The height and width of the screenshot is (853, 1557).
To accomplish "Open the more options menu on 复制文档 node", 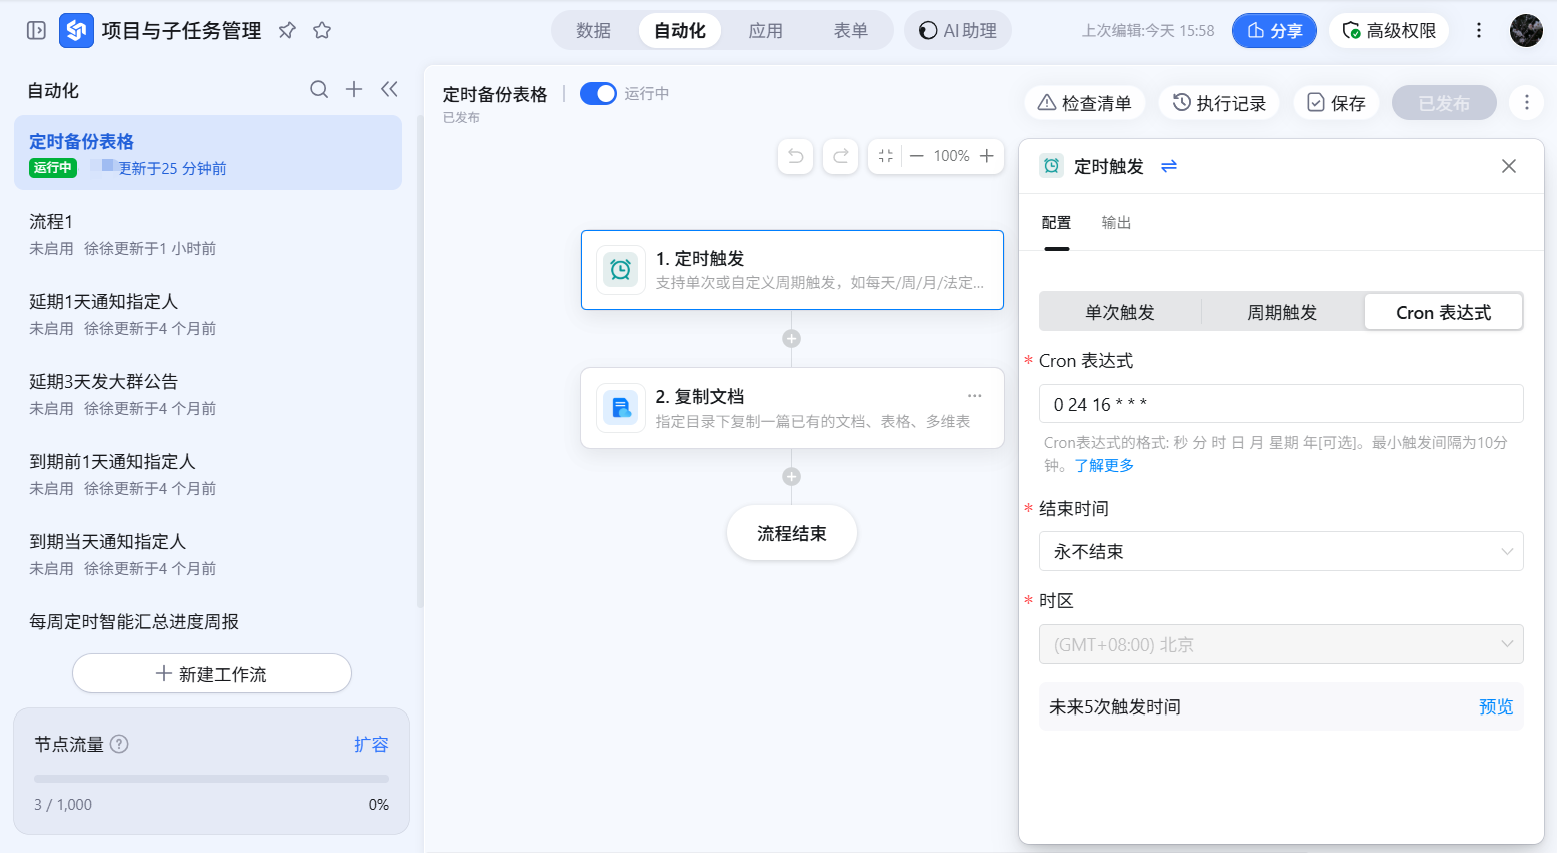I will [x=974, y=396].
